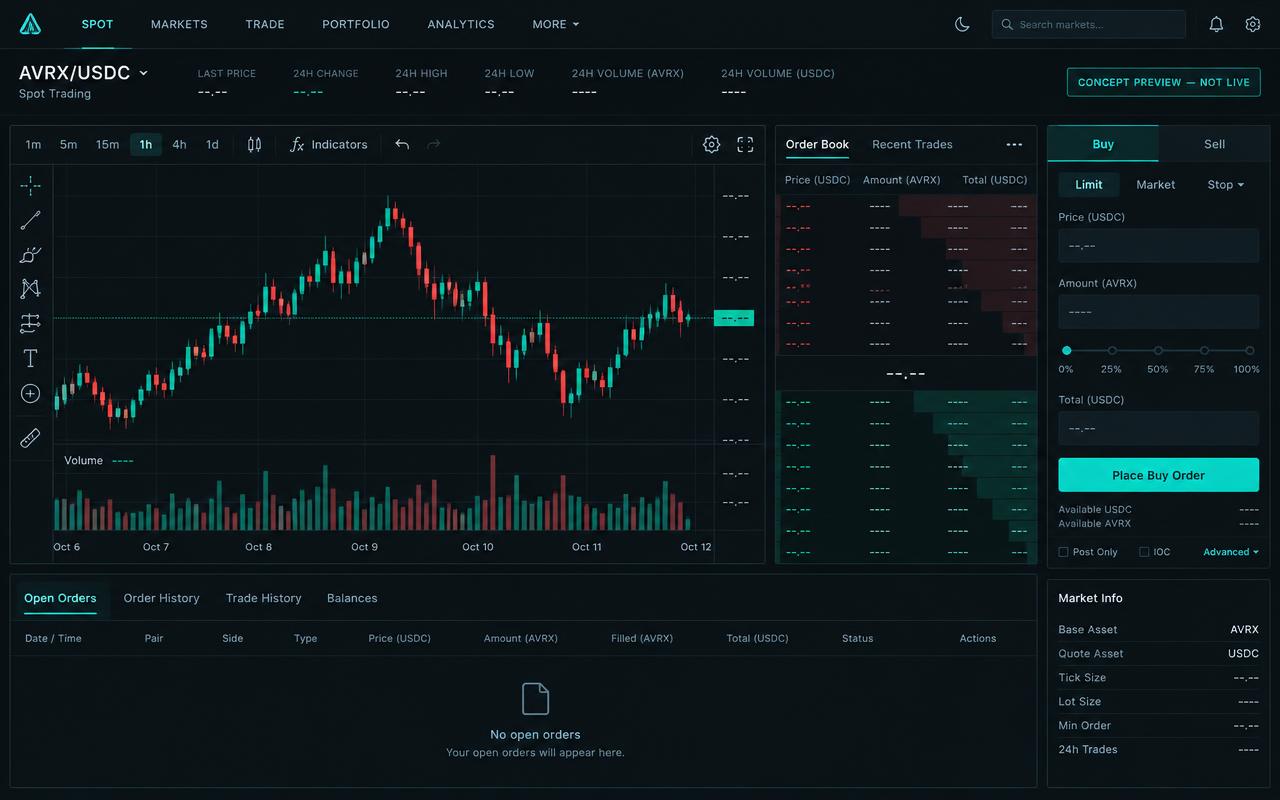Select the 1m timeframe
The height and width of the screenshot is (800, 1280).
point(33,144)
